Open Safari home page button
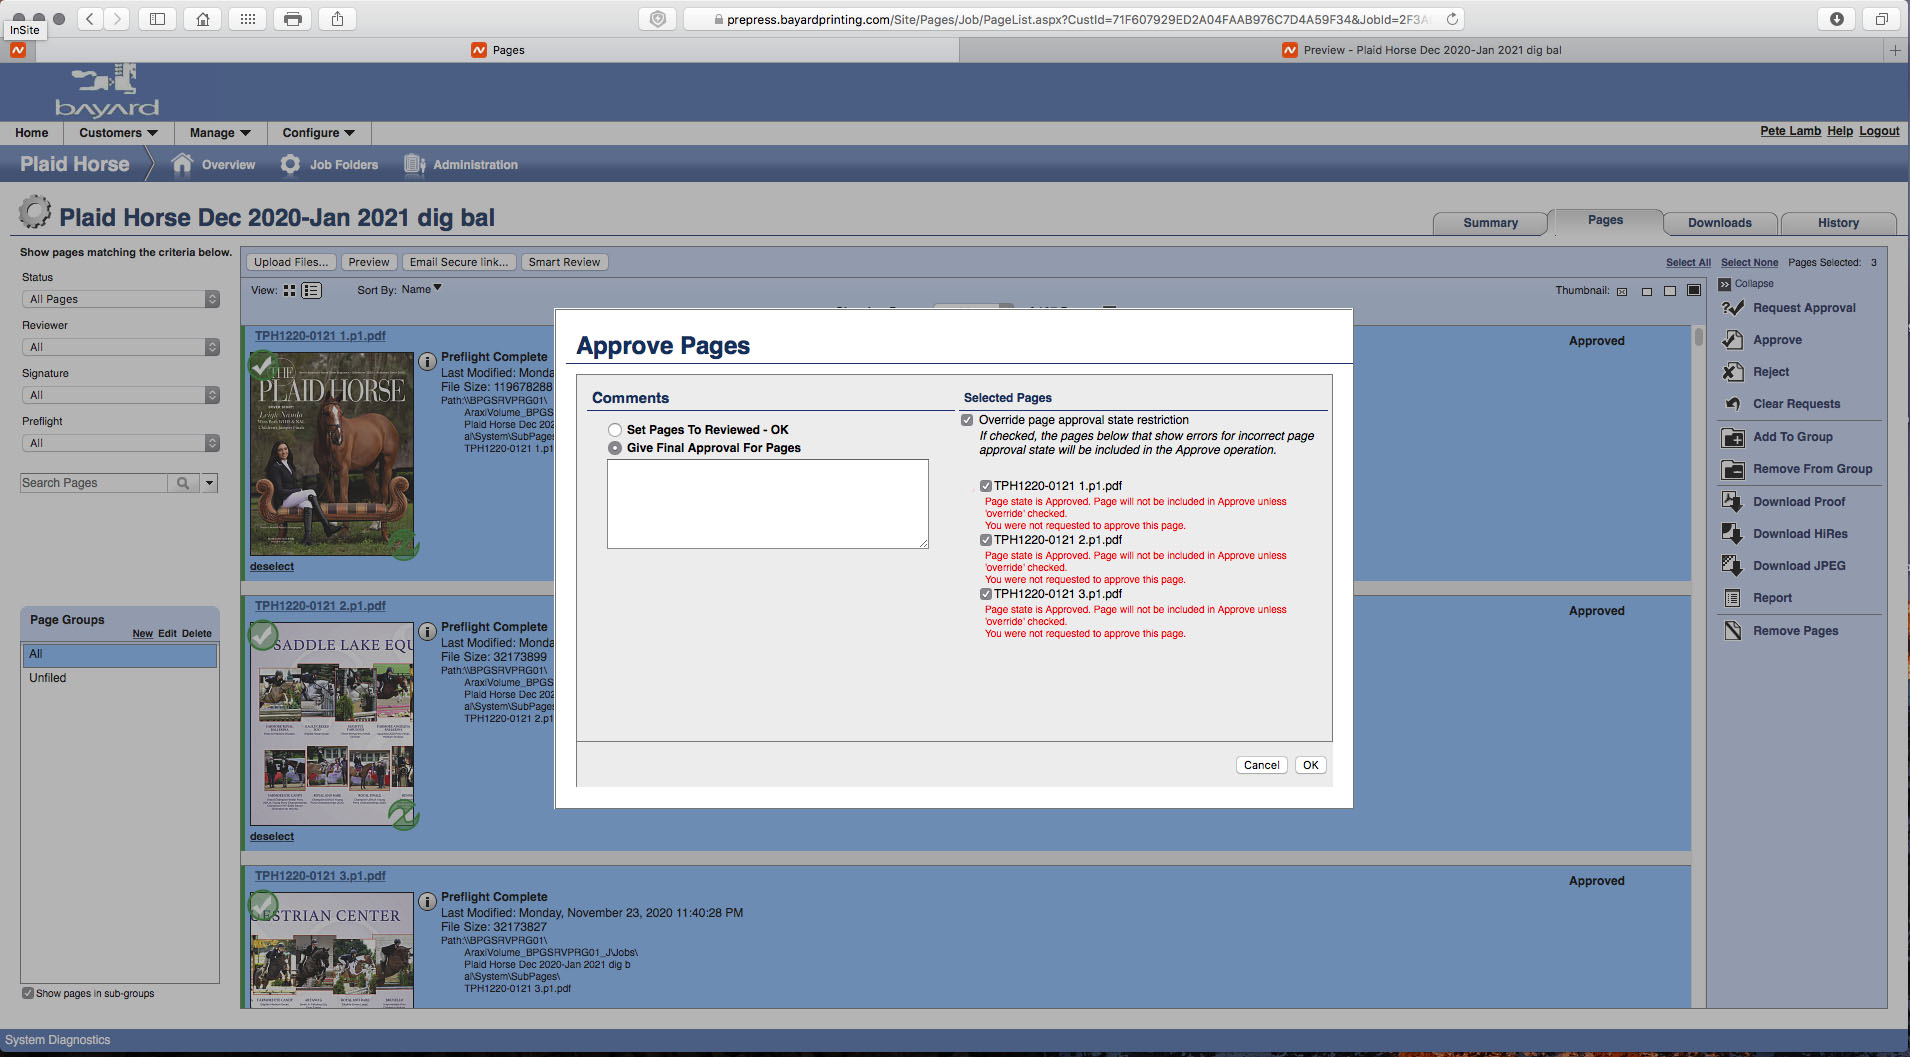The image size is (1910, 1057). click(x=203, y=19)
